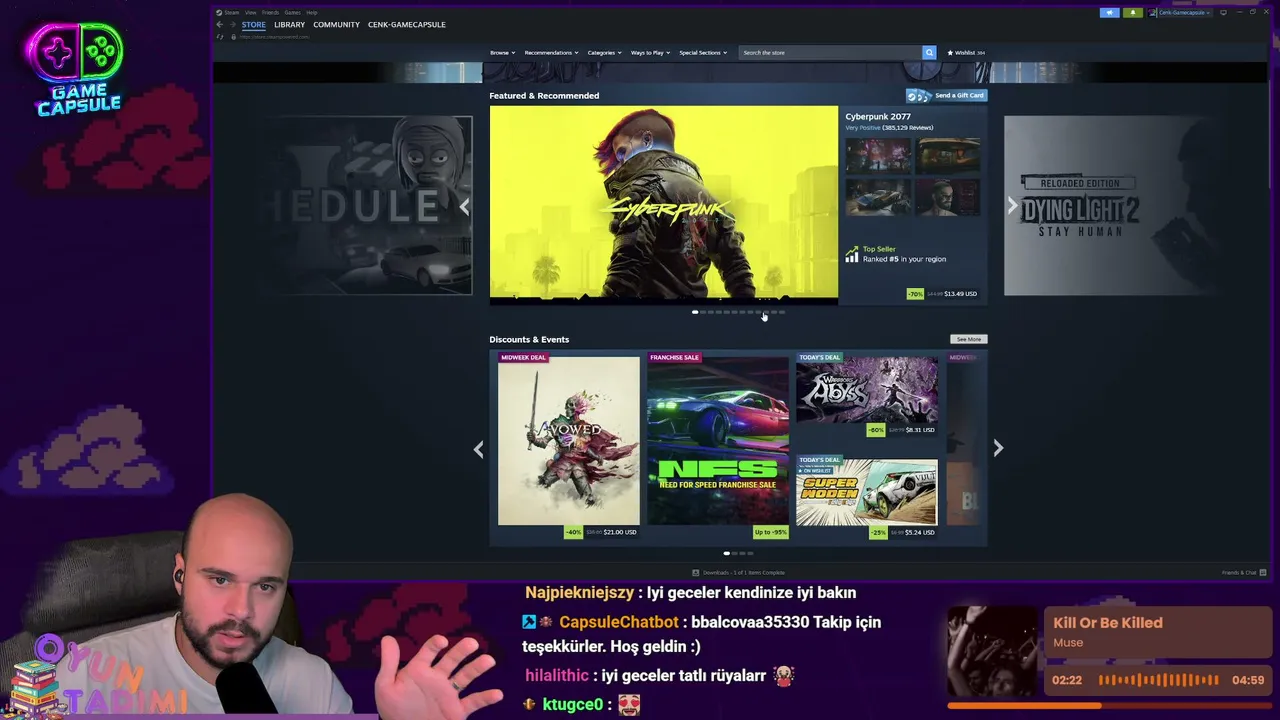This screenshot has width=1280, height=720.
Task: Open the View menu
Action: (251, 12)
